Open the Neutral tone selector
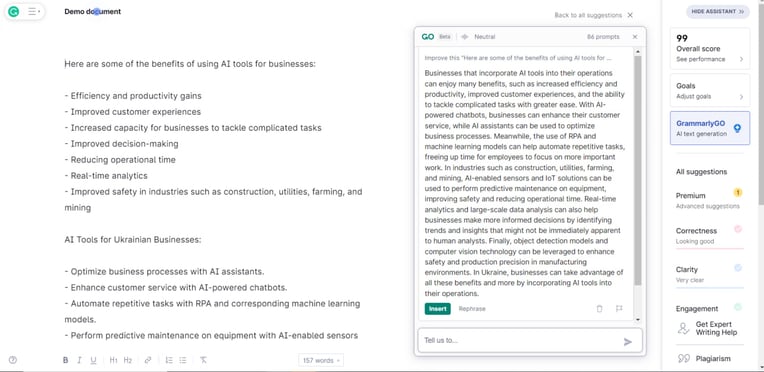This screenshot has height=372, width=764. [x=478, y=37]
